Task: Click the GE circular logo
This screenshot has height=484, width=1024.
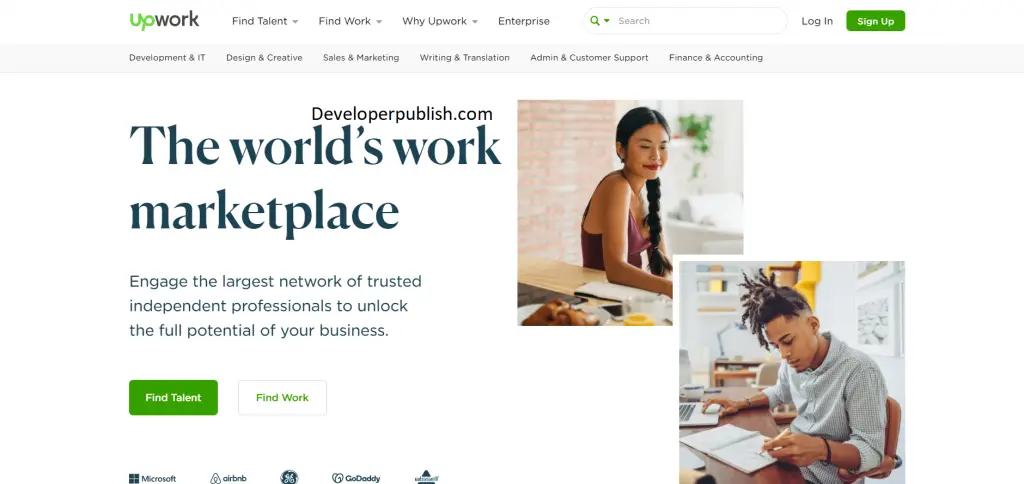Action: coord(289,477)
